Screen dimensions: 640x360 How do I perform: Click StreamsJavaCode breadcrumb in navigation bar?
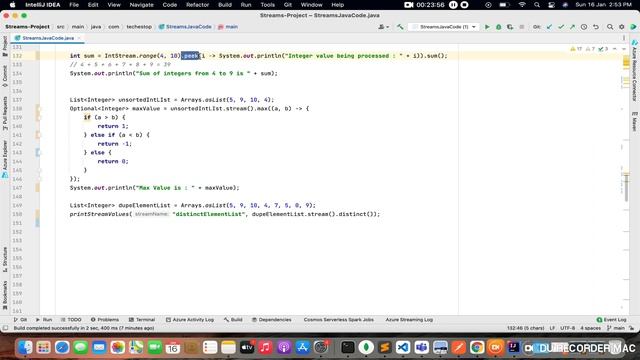(x=185, y=27)
